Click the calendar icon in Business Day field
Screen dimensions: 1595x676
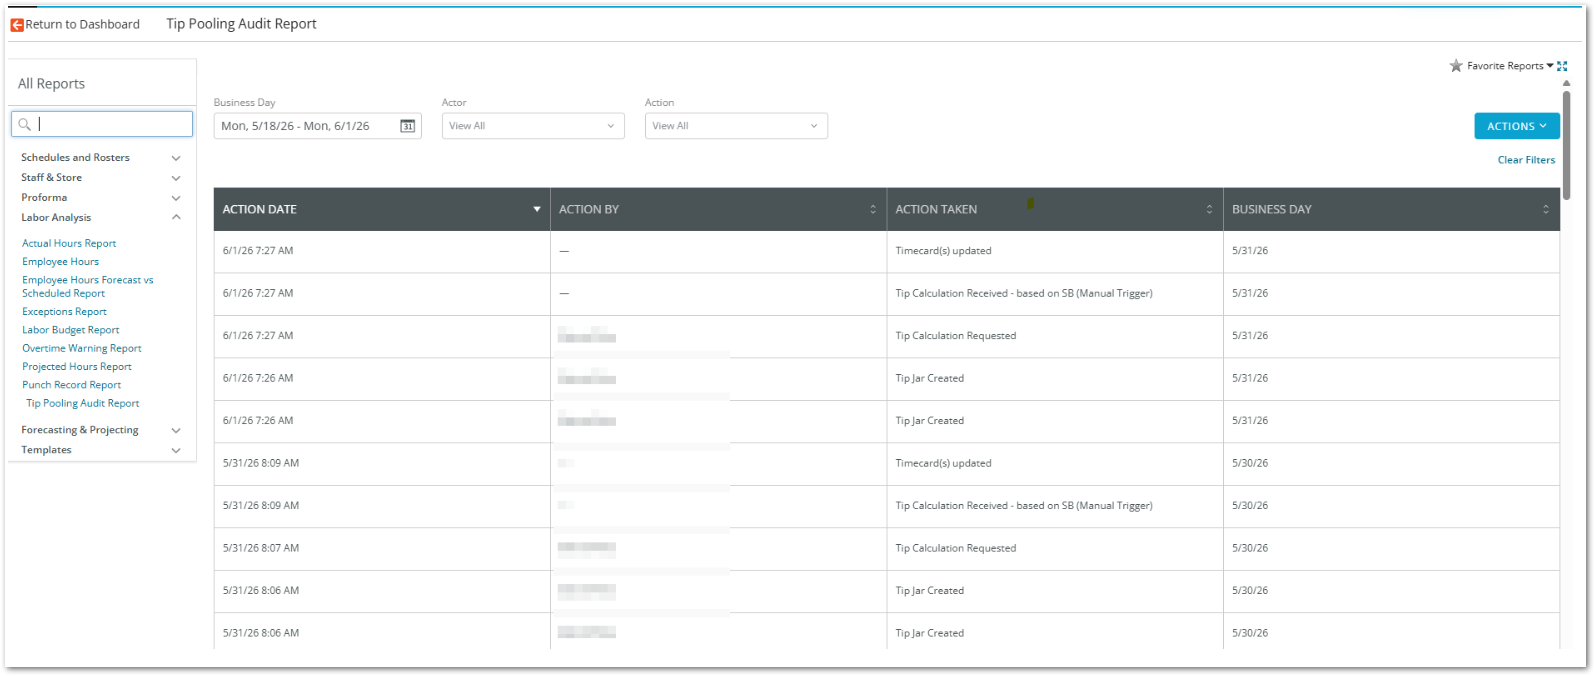[x=407, y=126]
